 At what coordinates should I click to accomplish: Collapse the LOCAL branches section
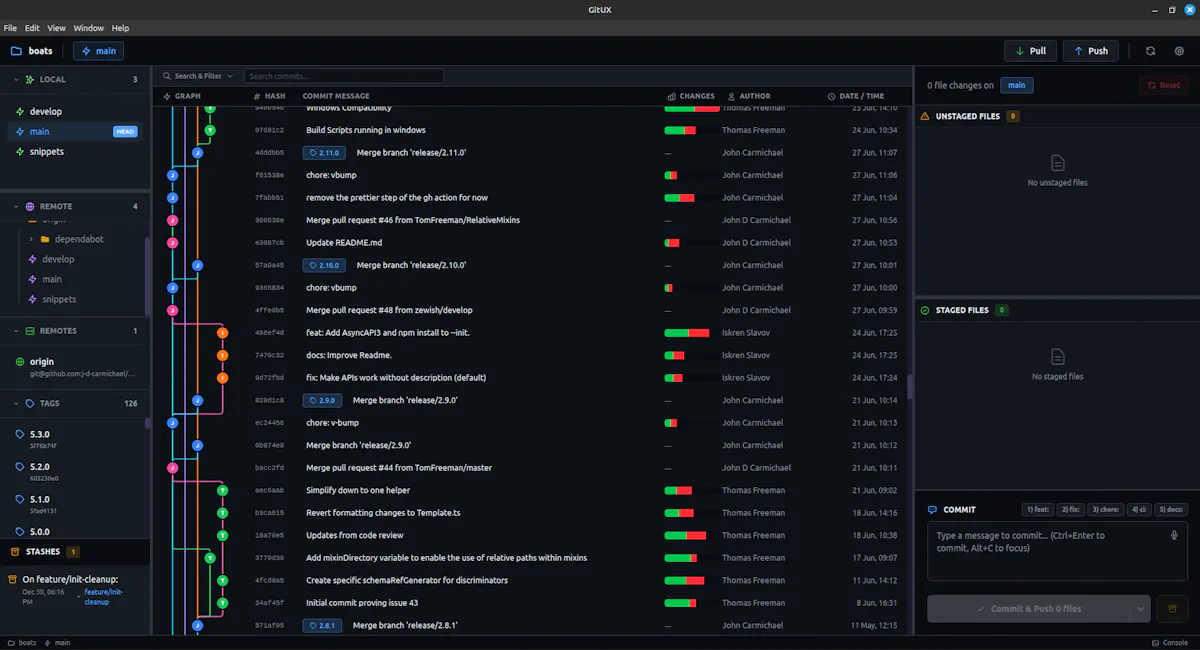tap(15, 79)
